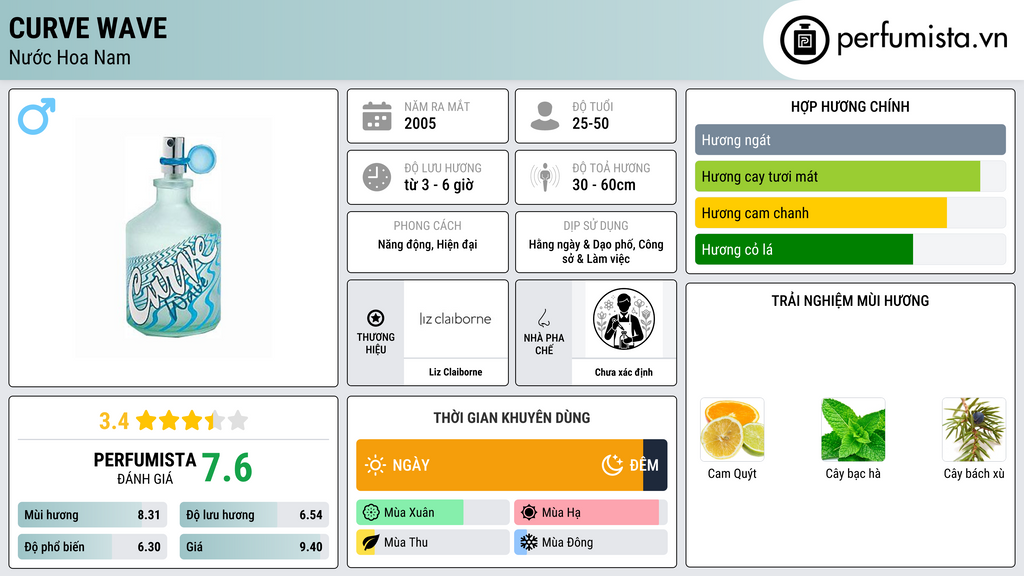Screen dimensions: 1024x576
Task: Click the dark Đêm usage segment
Action: 655,465
